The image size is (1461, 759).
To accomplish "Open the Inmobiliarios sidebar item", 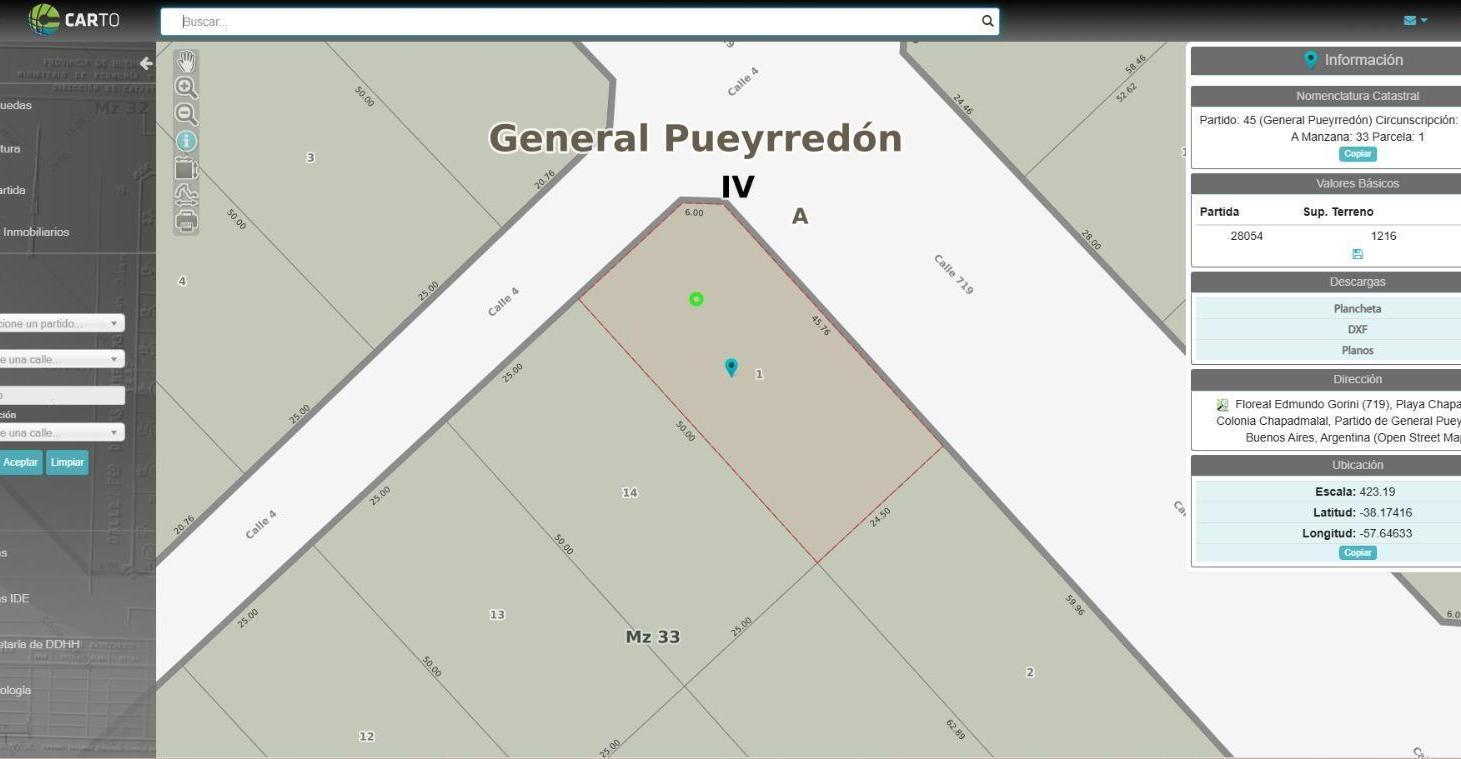I will [x=36, y=232].
